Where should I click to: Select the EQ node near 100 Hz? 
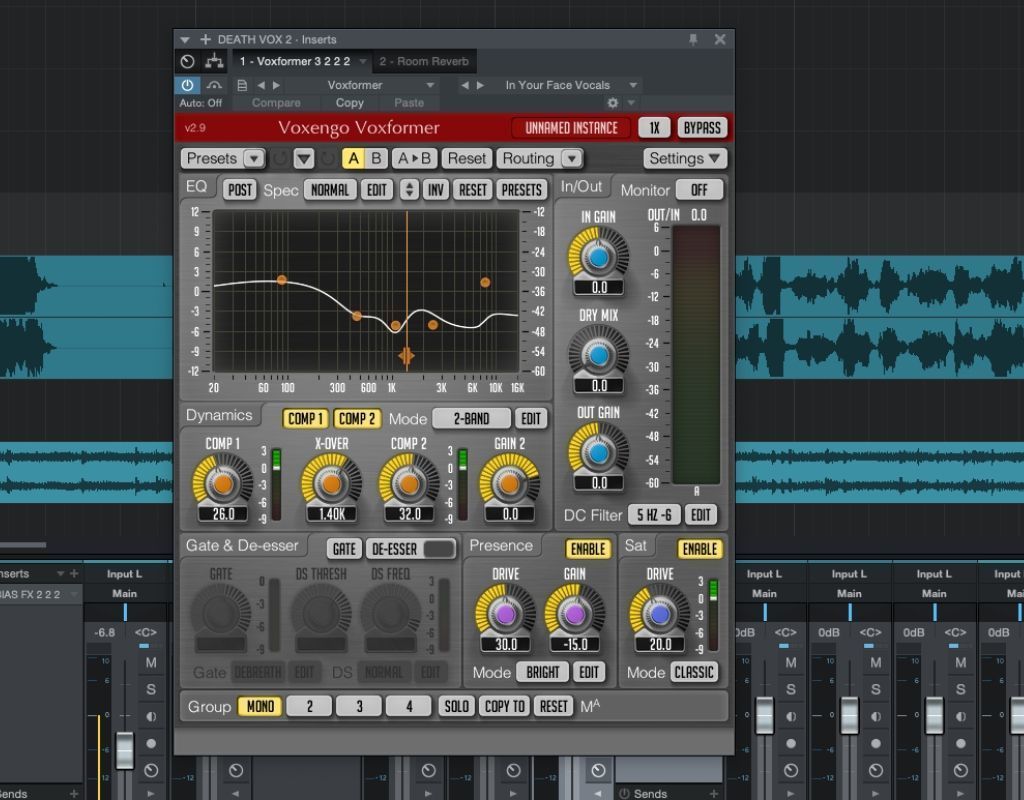(x=281, y=280)
